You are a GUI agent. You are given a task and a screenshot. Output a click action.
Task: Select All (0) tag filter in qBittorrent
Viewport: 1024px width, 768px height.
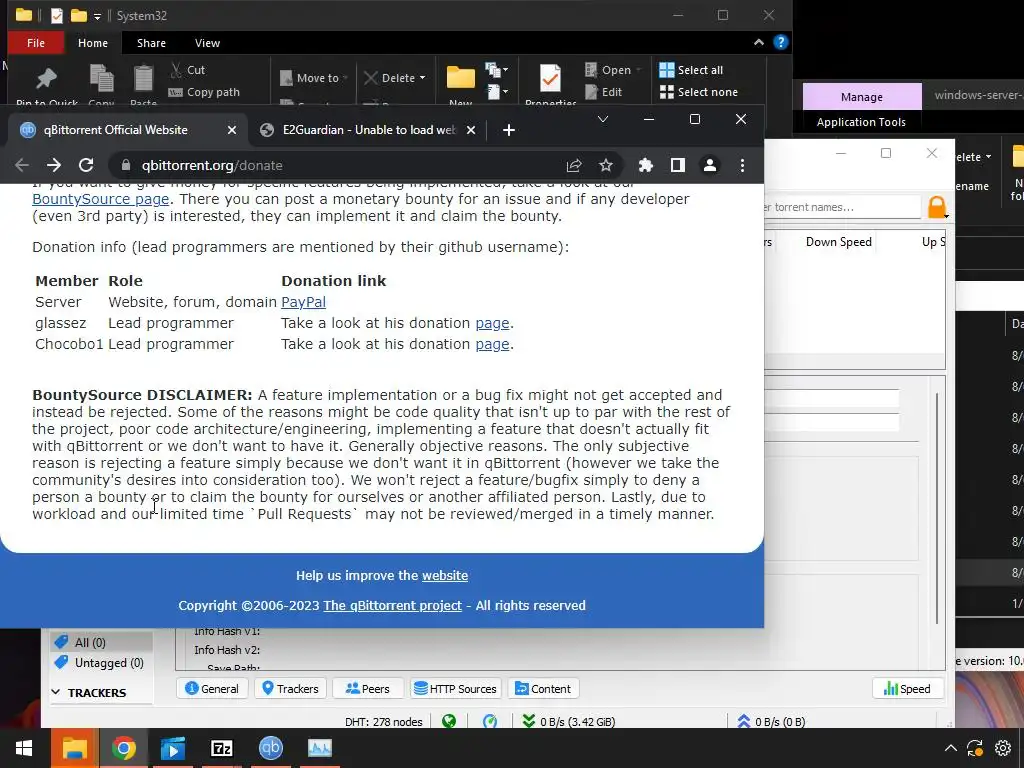click(x=101, y=643)
